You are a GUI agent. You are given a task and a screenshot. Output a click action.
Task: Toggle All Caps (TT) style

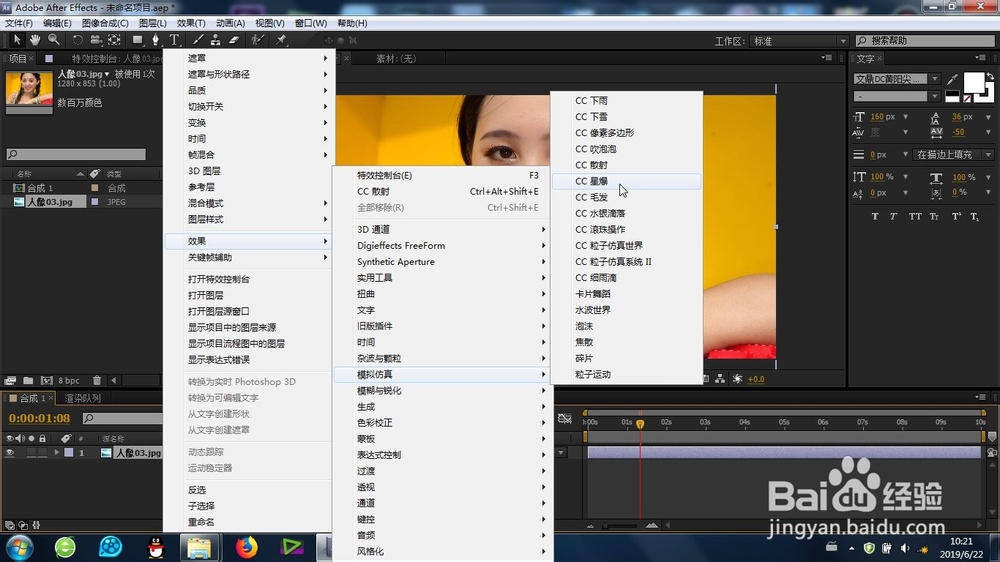pyautogui.click(x=915, y=217)
